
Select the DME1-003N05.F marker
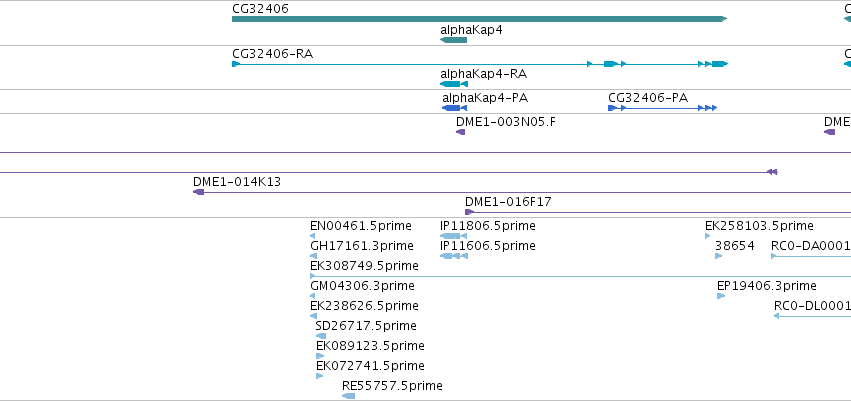click(x=460, y=132)
